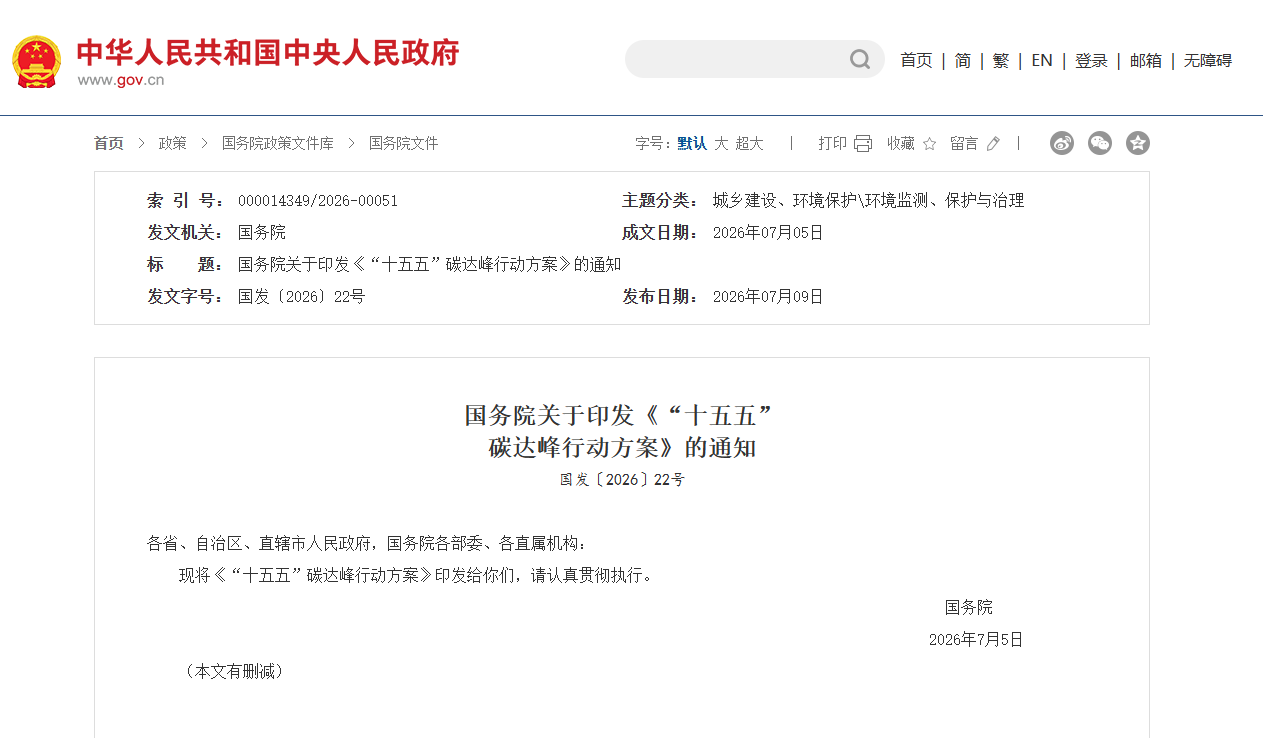Select issuing agency value 国务院
The height and width of the screenshot is (738, 1263).
262,233
